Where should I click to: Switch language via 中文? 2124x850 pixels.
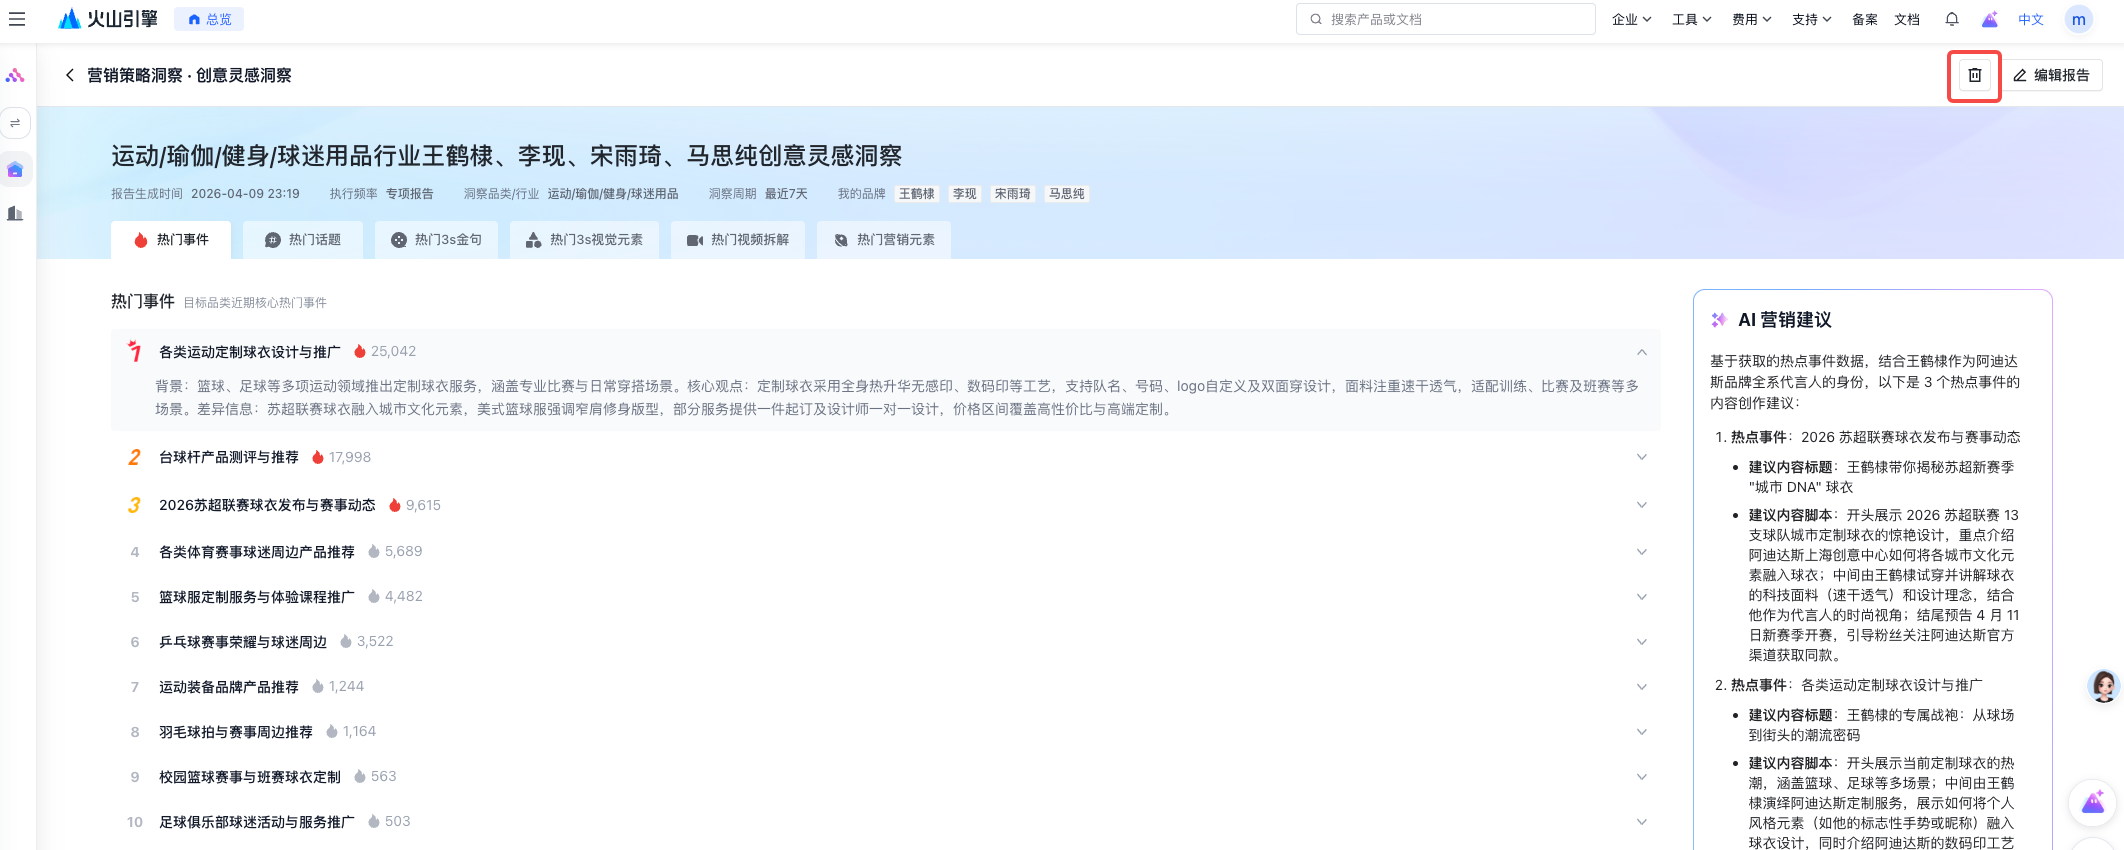[x=2031, y=19]
